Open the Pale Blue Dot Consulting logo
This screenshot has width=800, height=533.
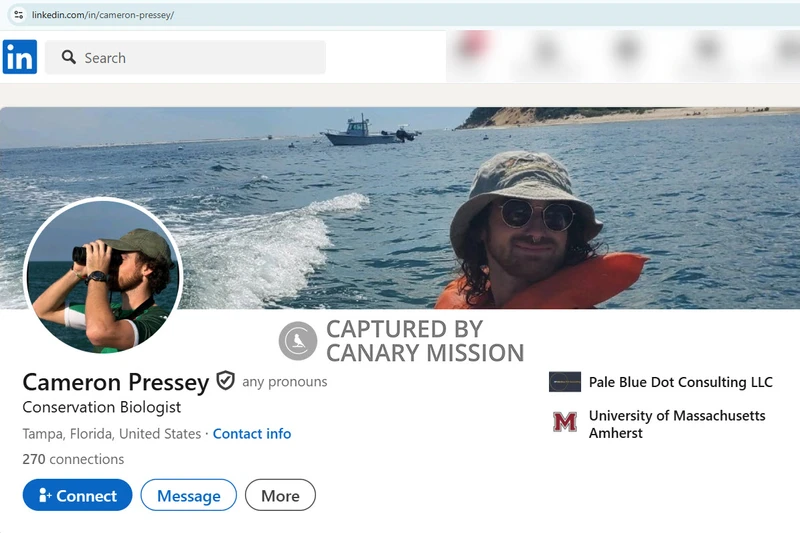565,382
